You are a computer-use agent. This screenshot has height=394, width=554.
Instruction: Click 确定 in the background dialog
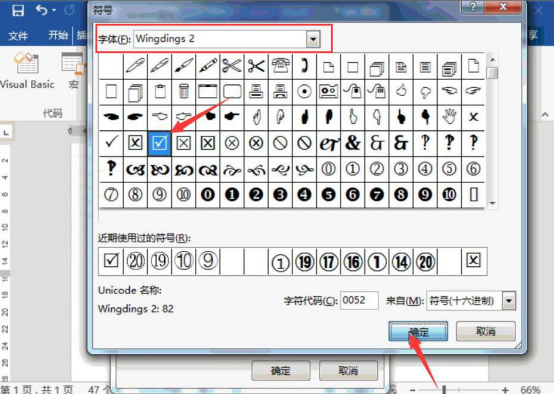[x=281, y=370]
